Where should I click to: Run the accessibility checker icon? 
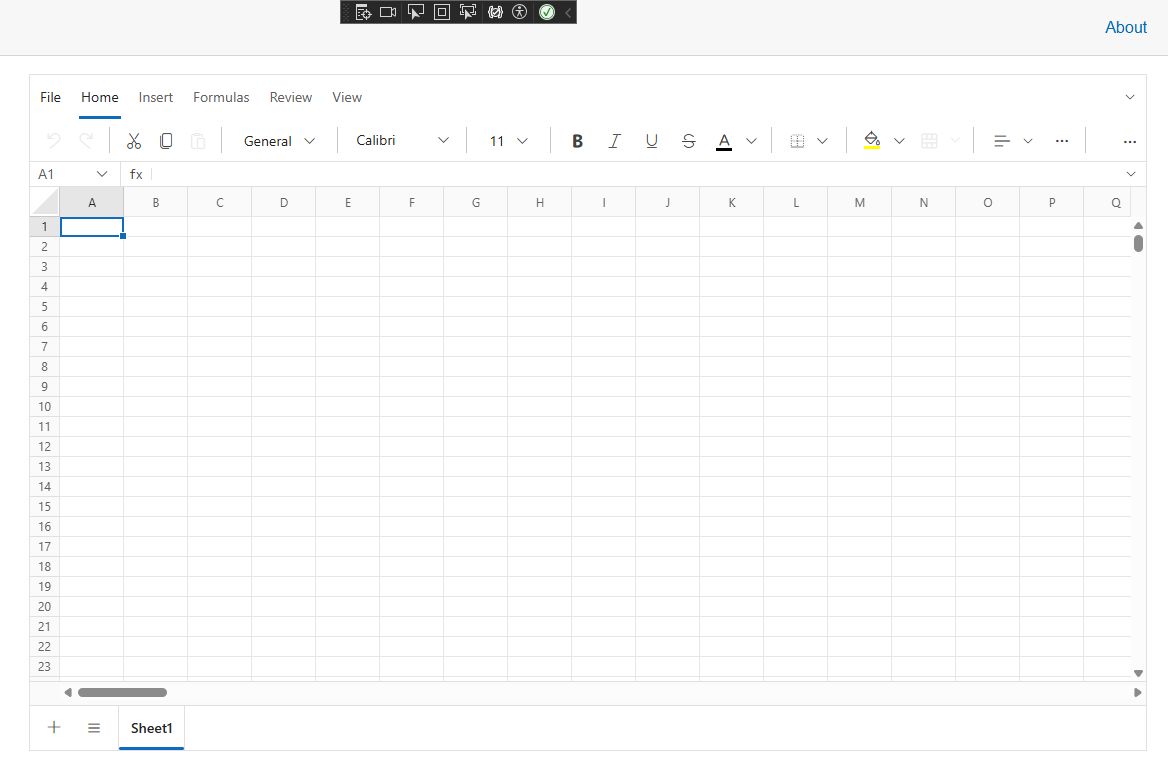click(520, 12)
